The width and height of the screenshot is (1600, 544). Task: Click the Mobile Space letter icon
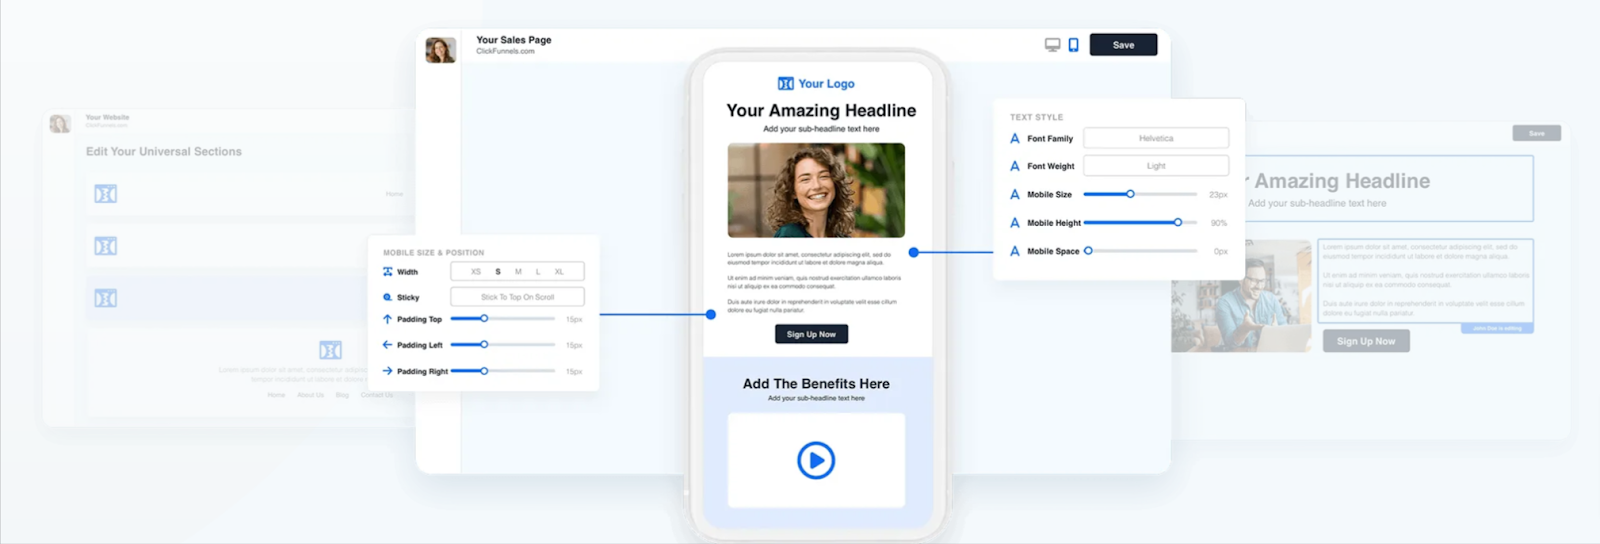point(1015,251)
